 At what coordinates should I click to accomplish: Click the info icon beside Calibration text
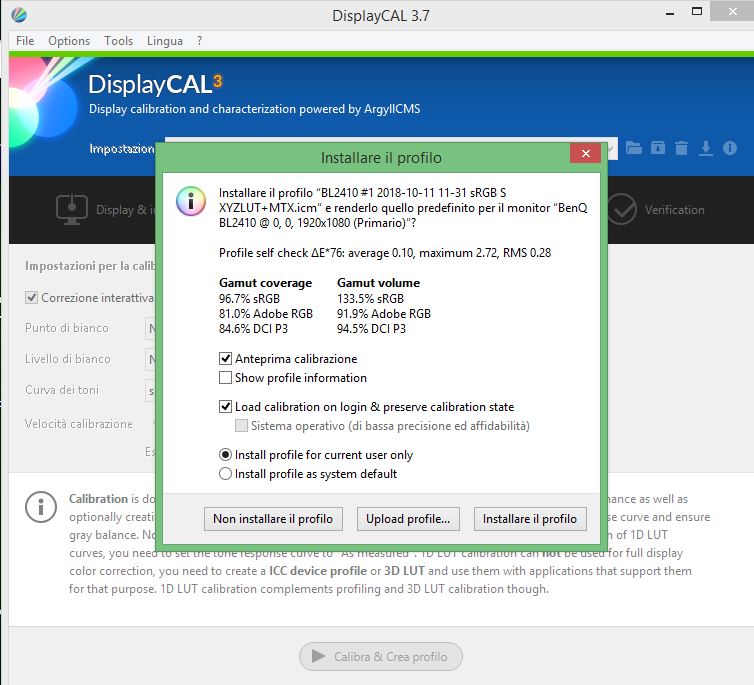click(x=41, y=507)
